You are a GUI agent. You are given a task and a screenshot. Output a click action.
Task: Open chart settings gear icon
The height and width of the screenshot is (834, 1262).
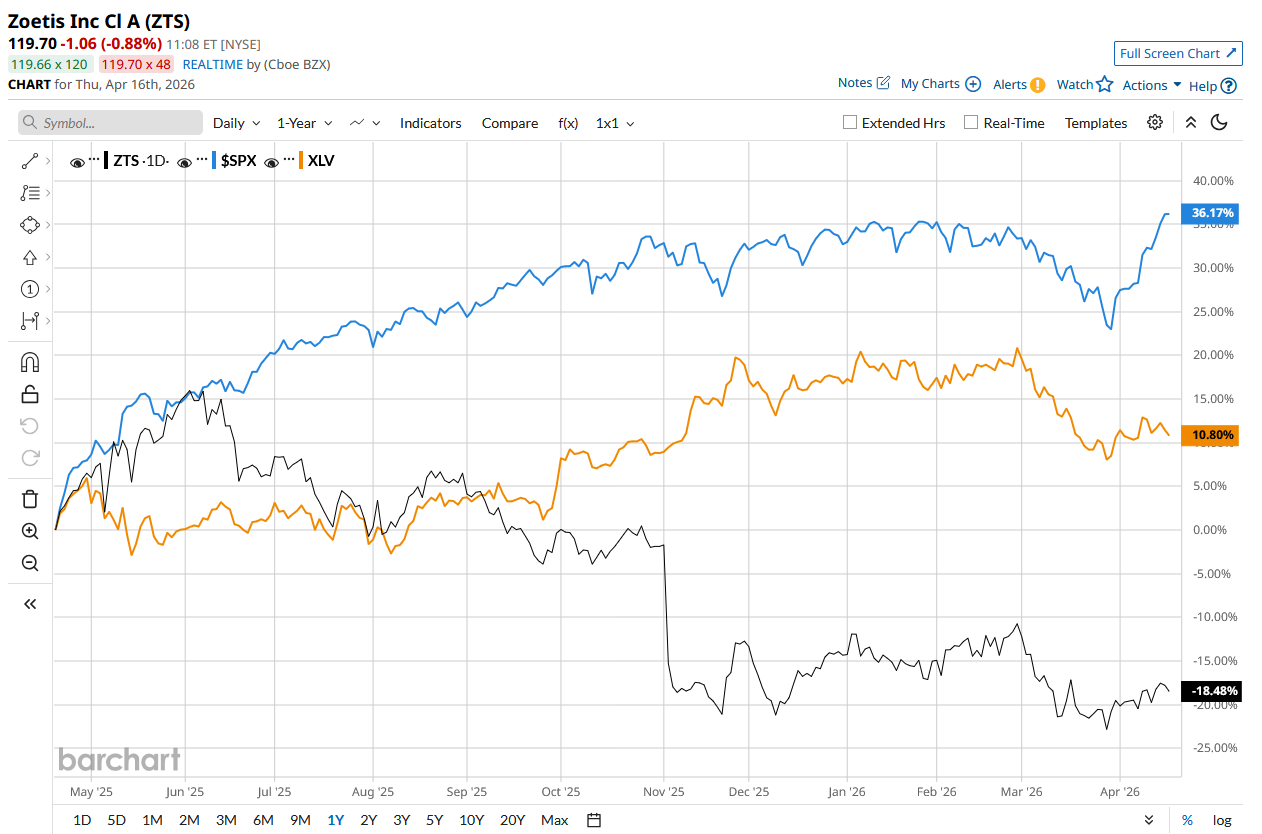[1155, 122]
